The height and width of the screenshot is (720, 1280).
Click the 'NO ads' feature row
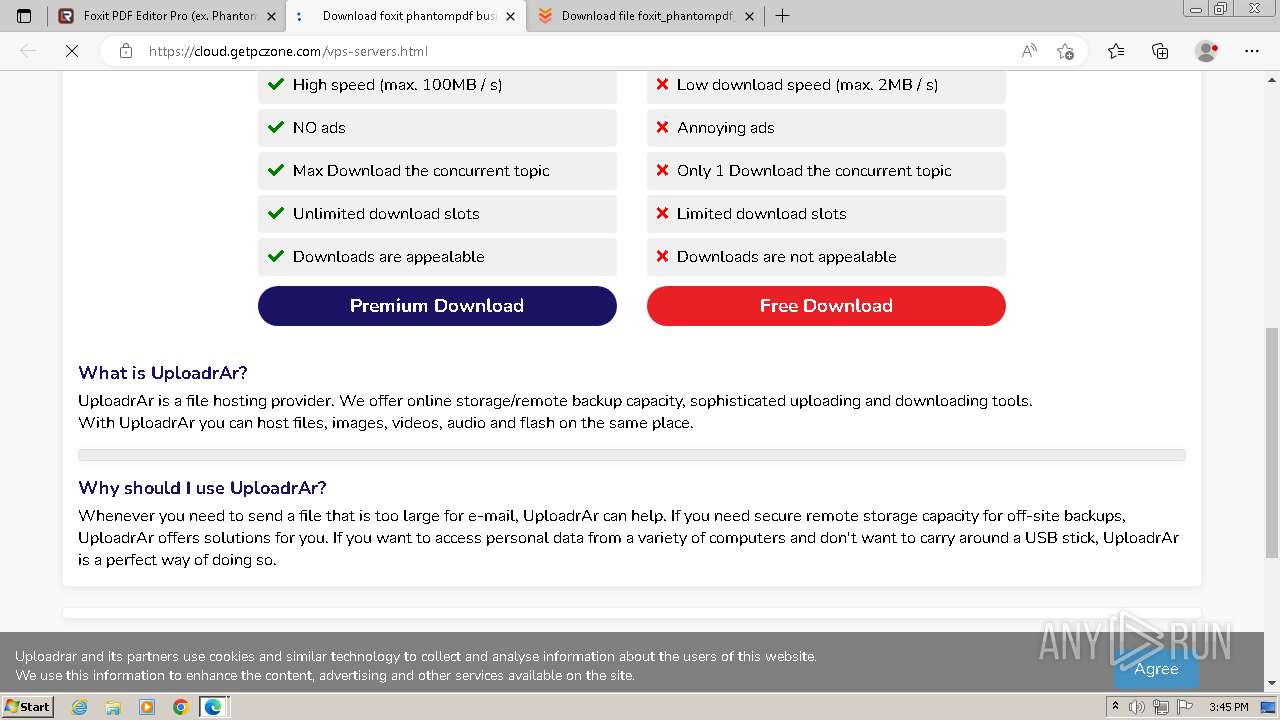coord(437,128)
